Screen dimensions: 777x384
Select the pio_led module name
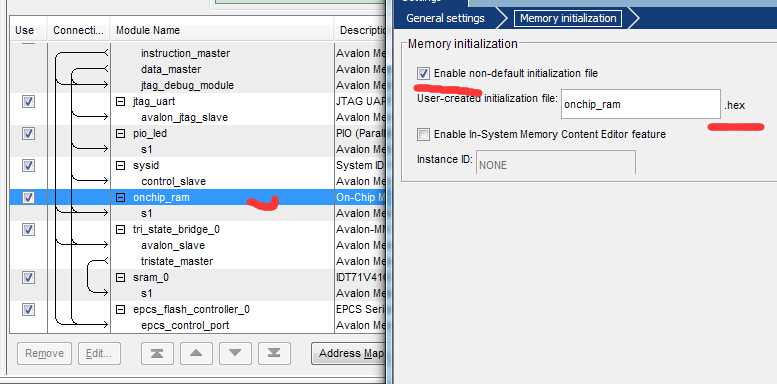[150, 134]
